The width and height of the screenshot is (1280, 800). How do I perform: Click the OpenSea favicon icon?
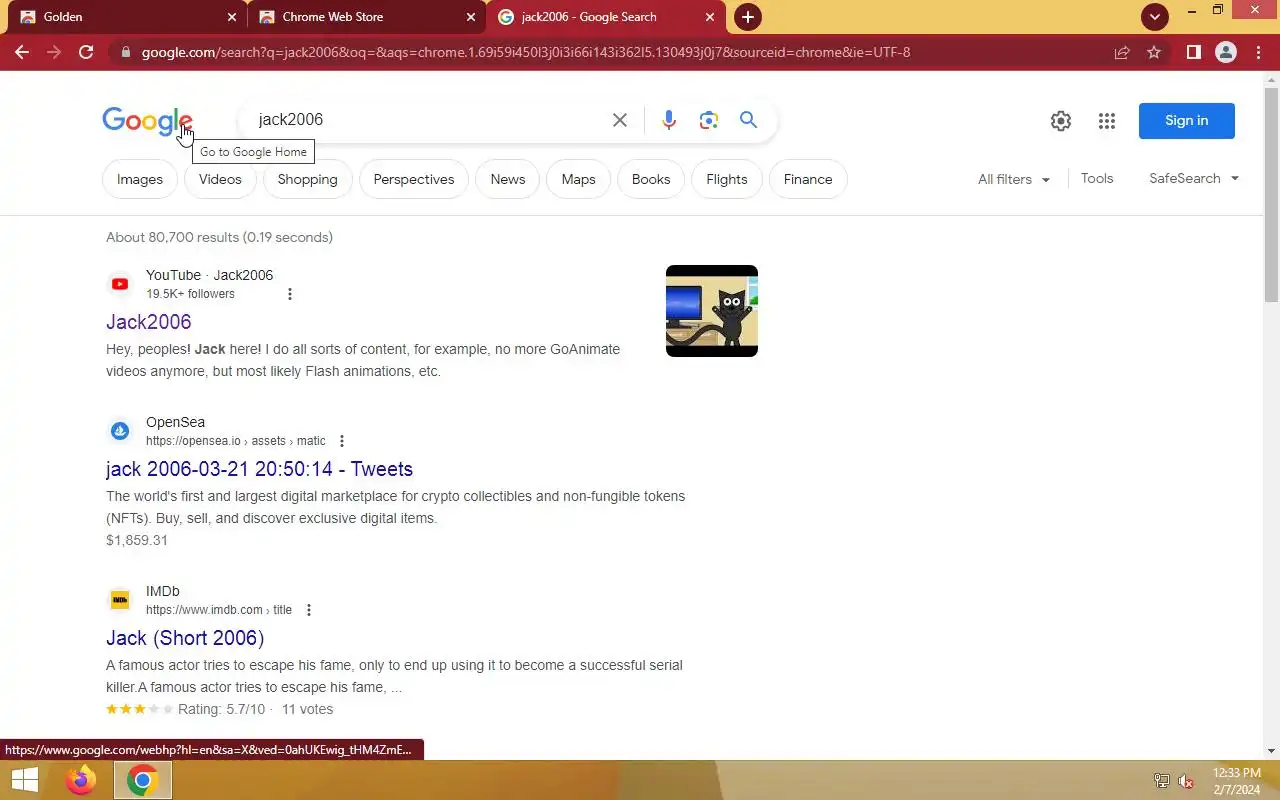120,431
